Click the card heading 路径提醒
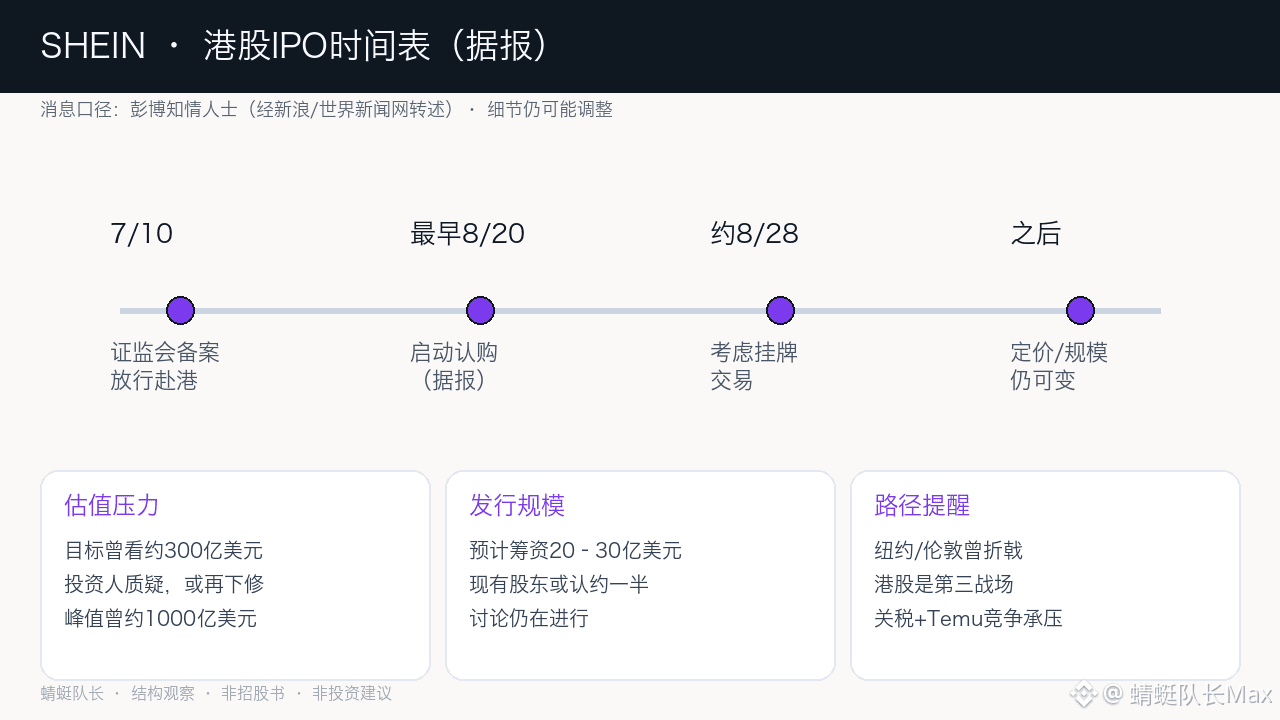Image resolution: width=1280 pixels, height=720 pixels. point(922,505)
